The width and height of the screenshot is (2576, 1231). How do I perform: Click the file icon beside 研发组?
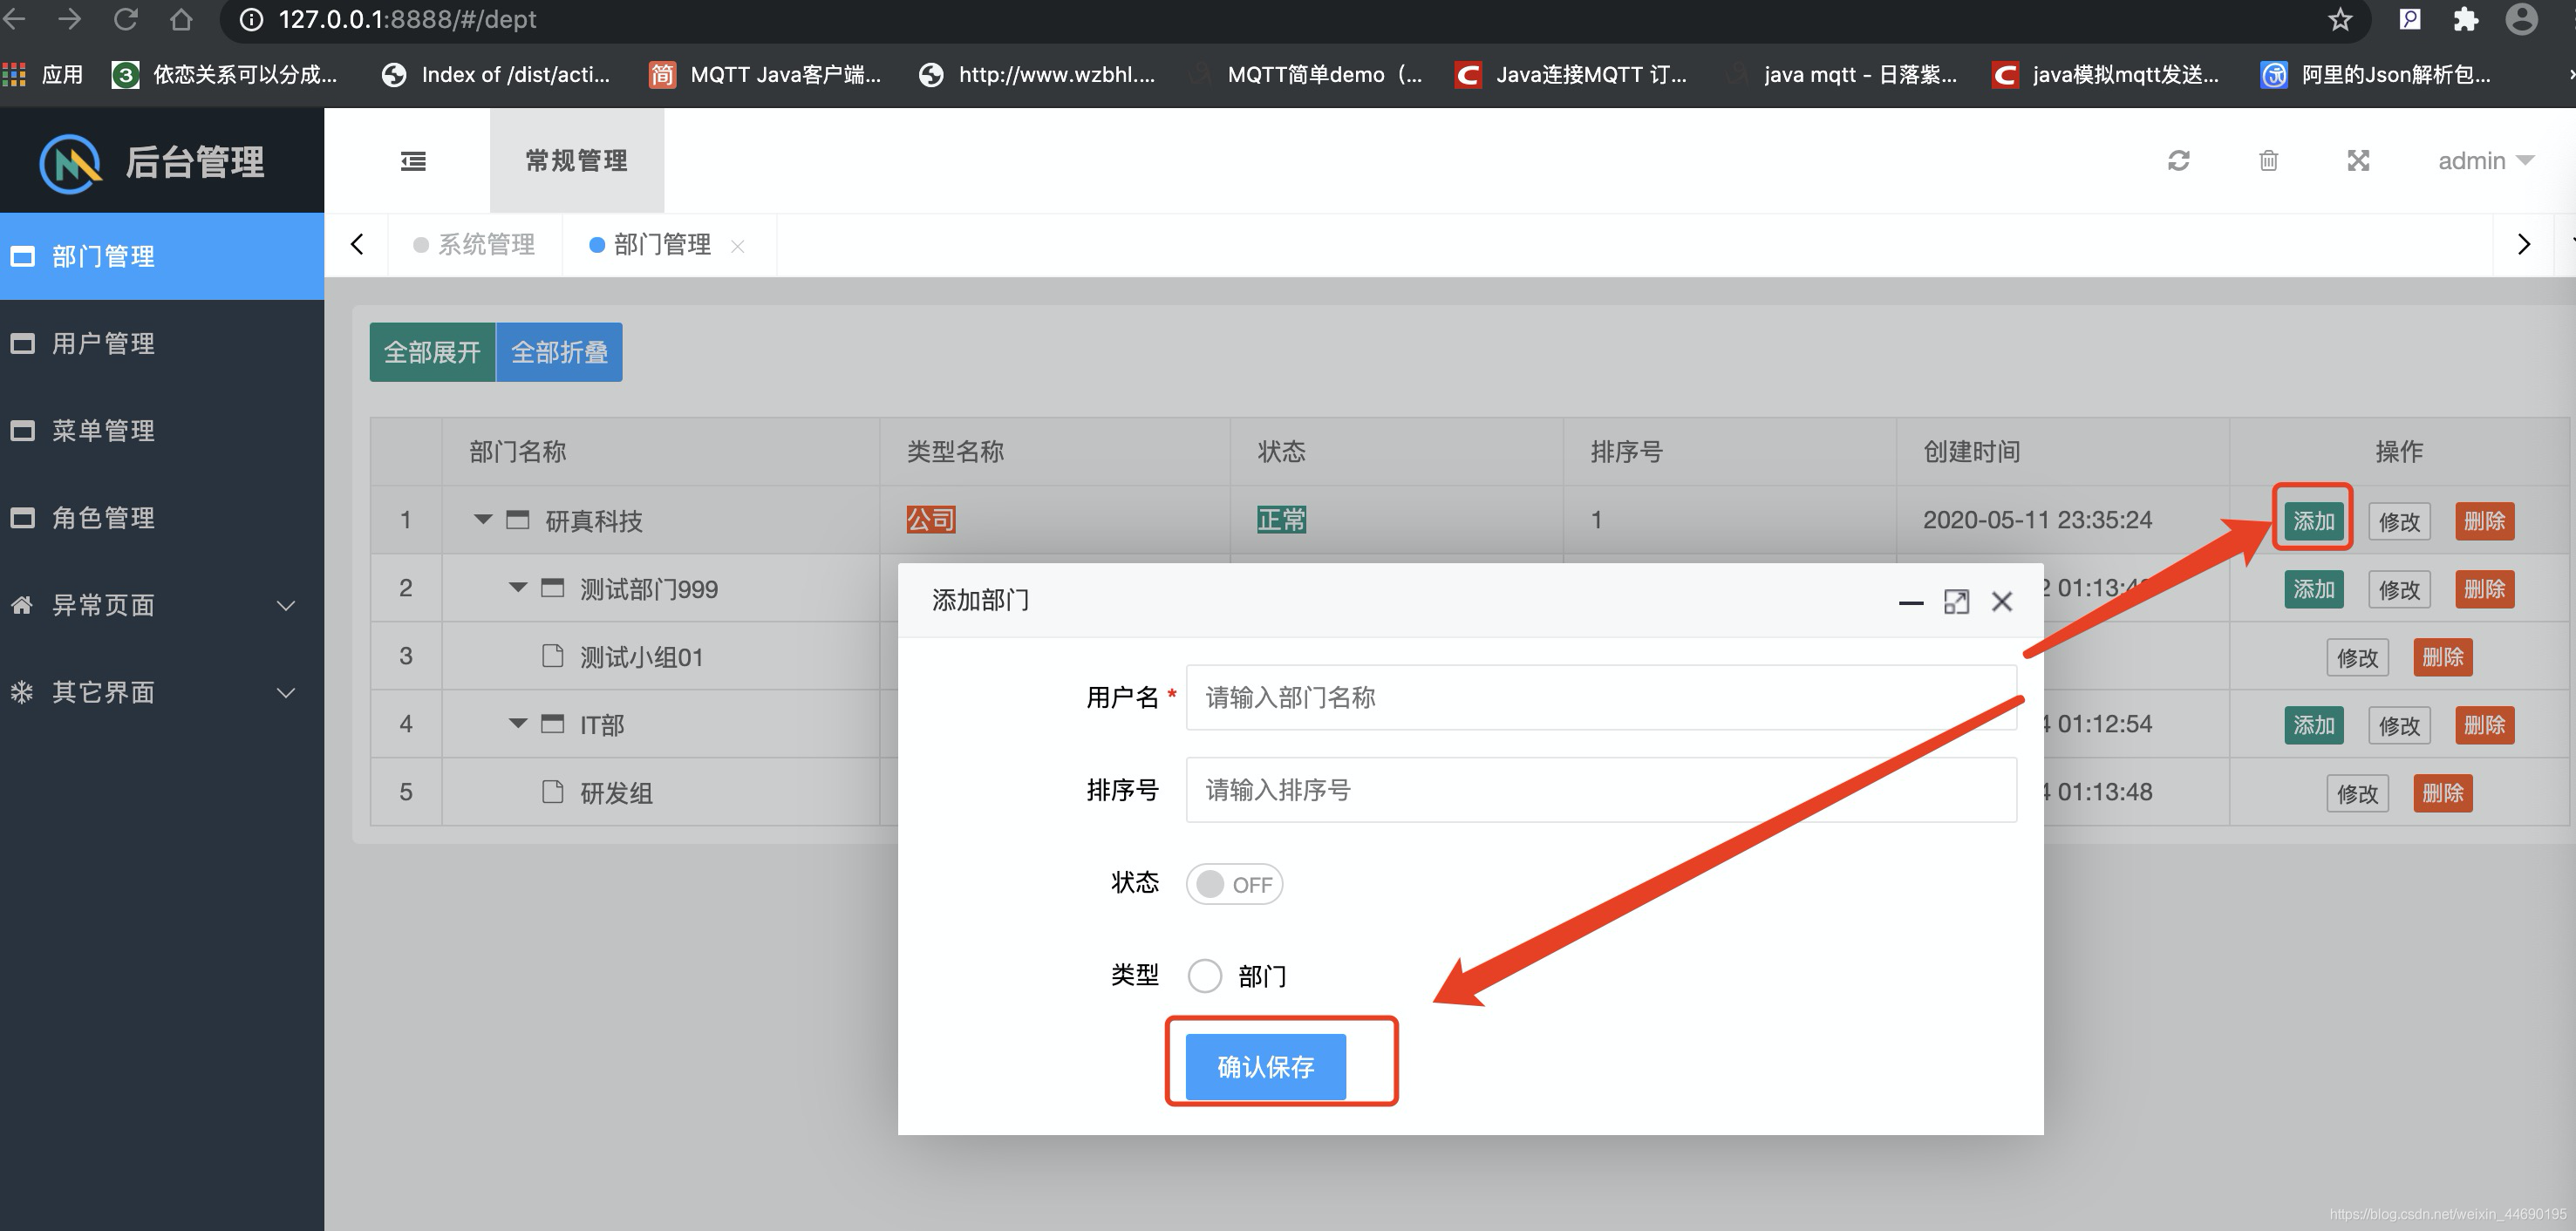click(x=552, y=792)
